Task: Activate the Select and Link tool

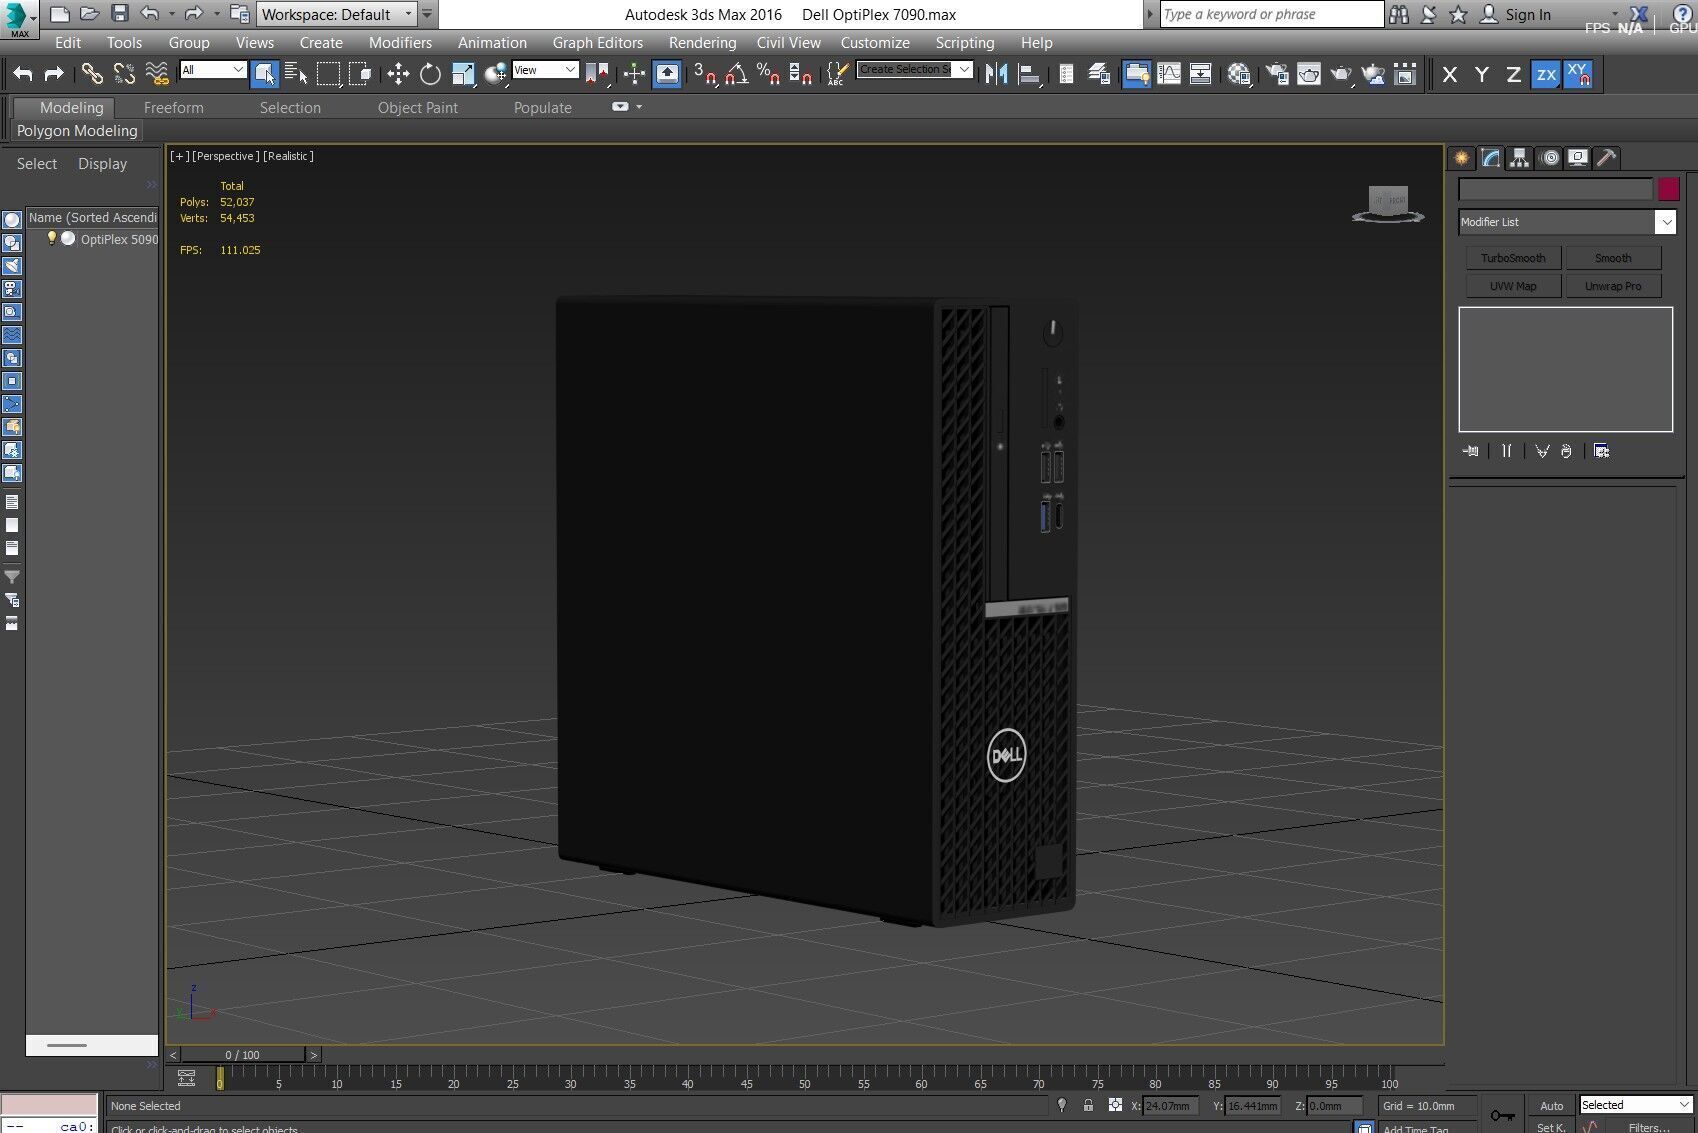Action: coord(92,73)
